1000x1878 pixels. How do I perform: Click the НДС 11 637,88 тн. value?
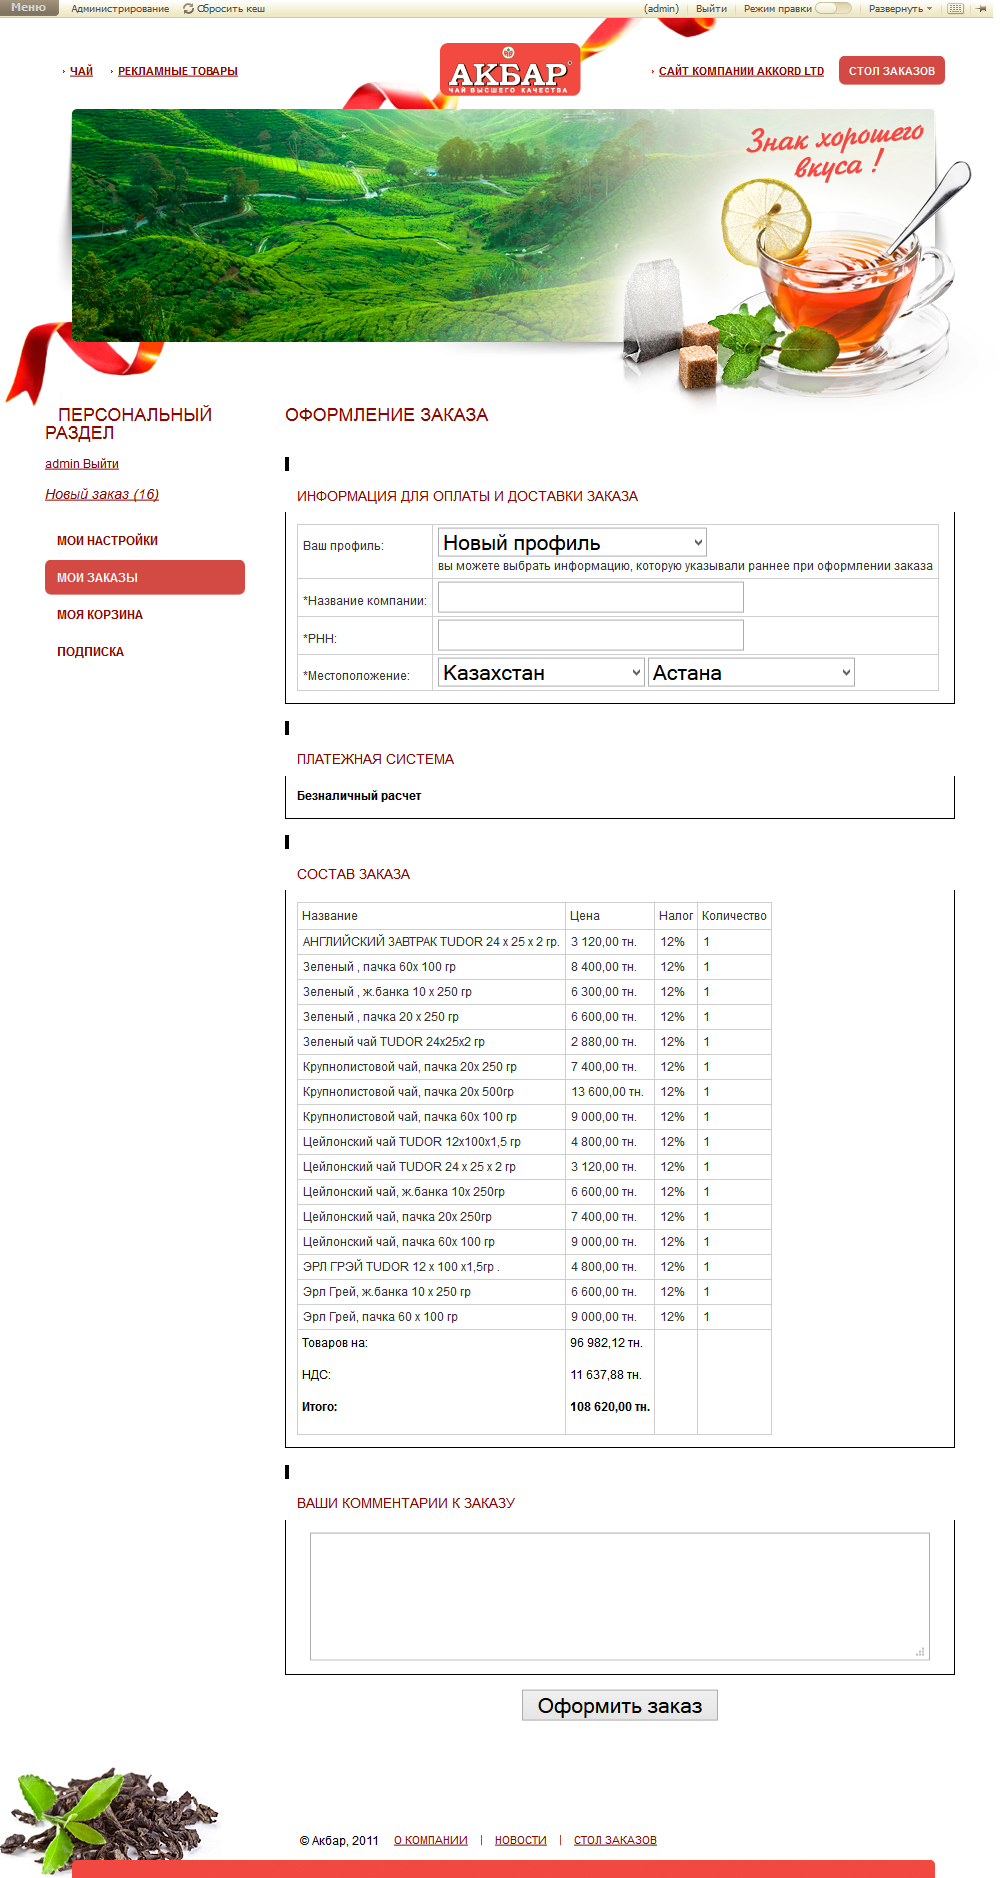[x=606, y=1375]
